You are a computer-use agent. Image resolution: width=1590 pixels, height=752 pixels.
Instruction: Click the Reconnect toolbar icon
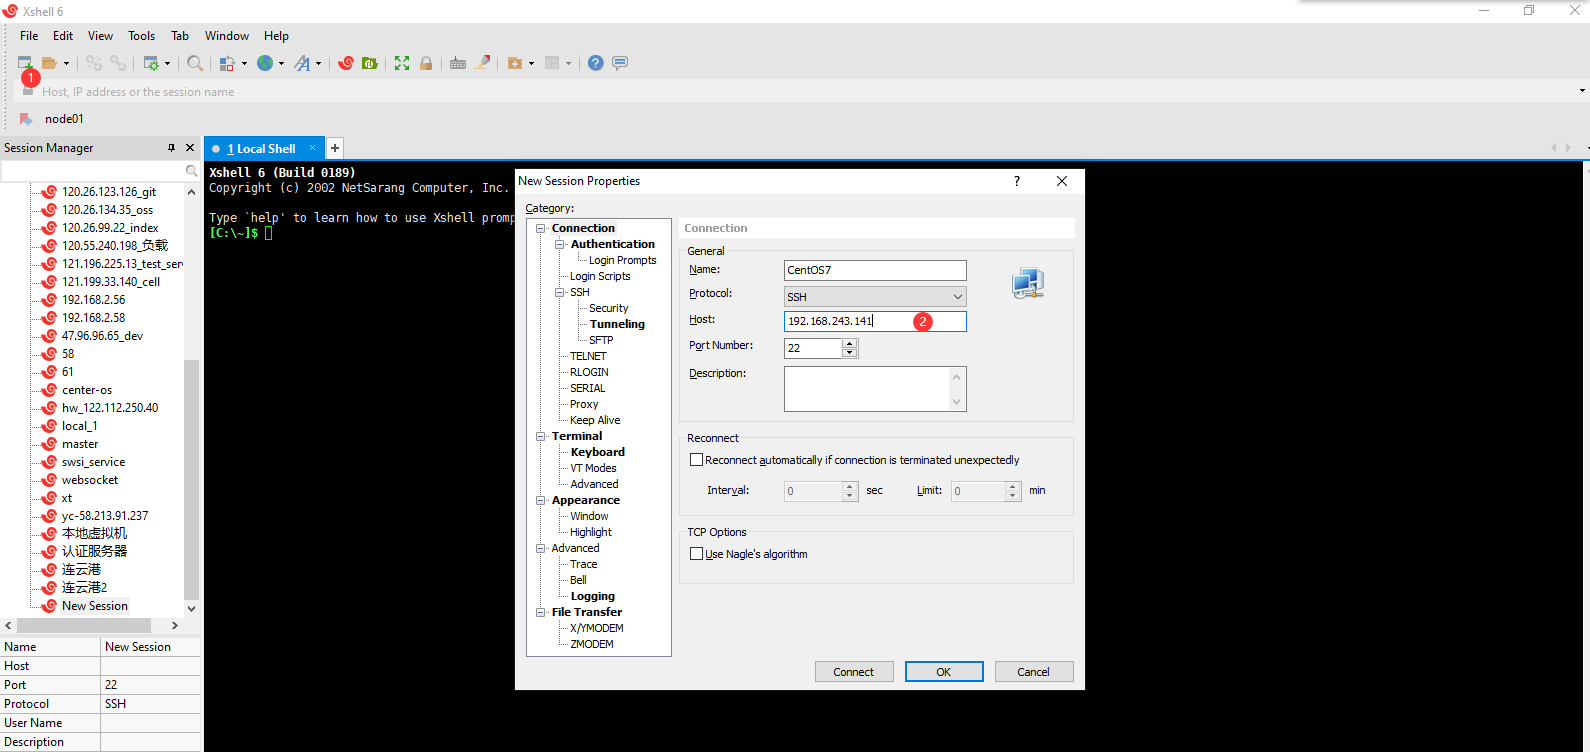(x=118, y=63)
